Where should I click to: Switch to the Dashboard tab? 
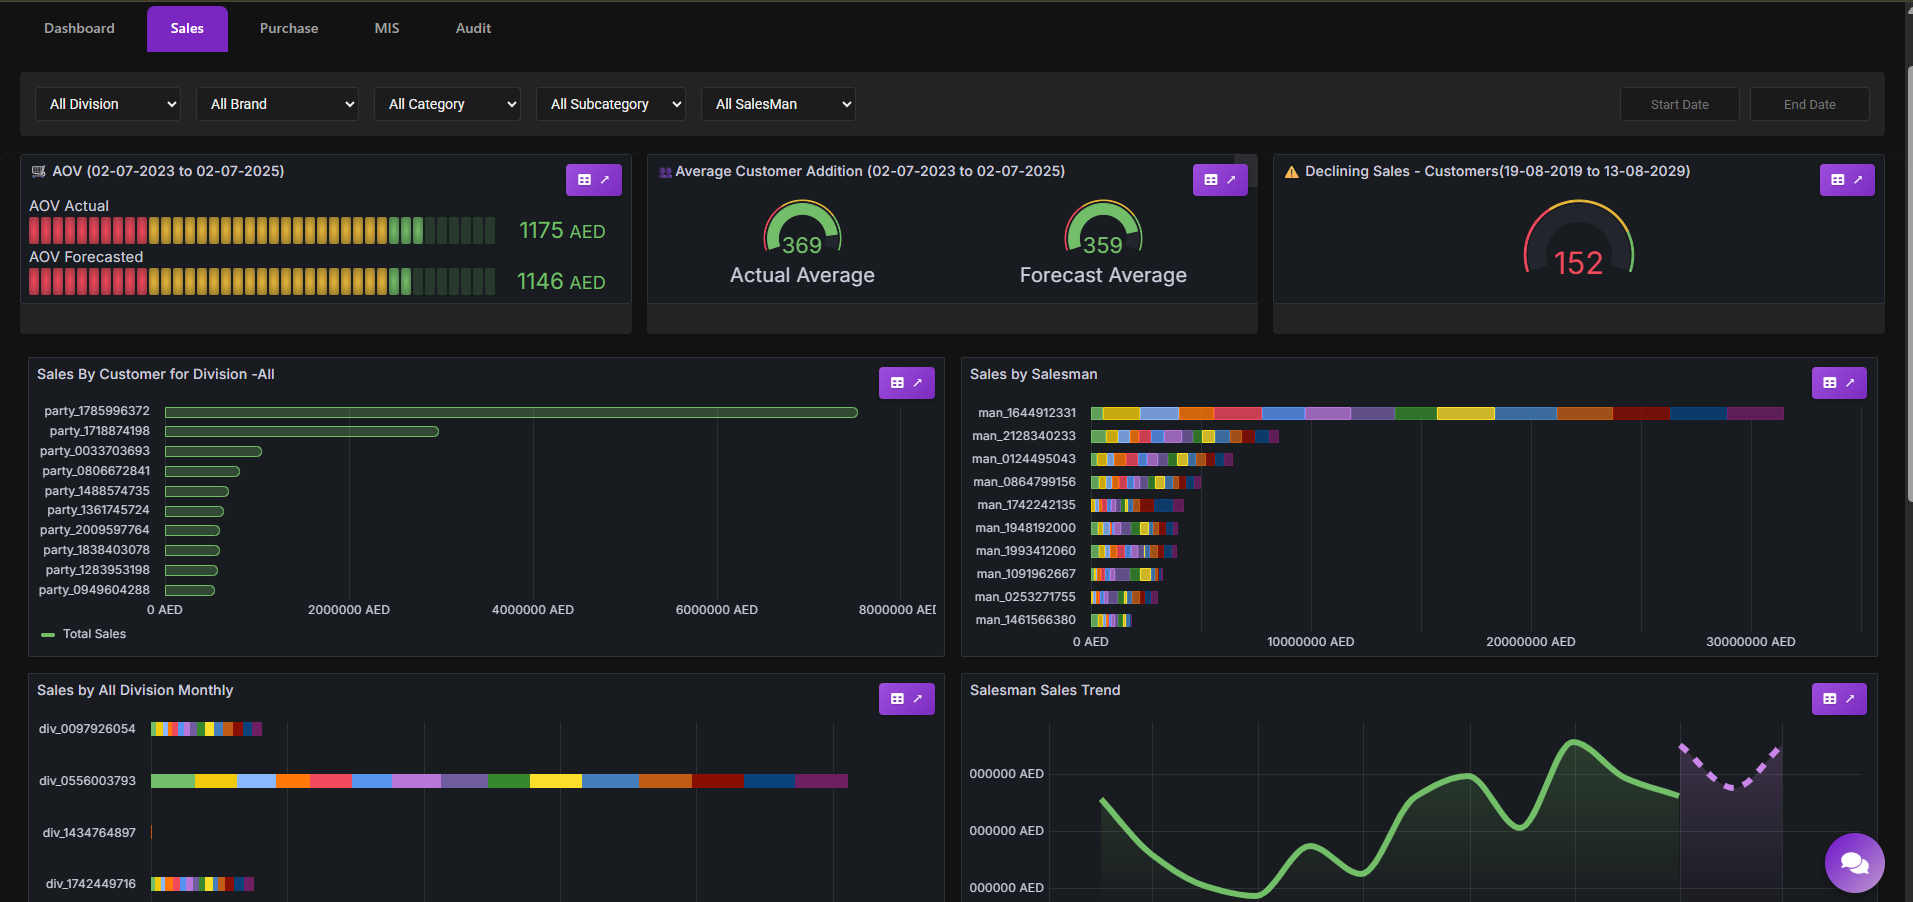(79, 29)
